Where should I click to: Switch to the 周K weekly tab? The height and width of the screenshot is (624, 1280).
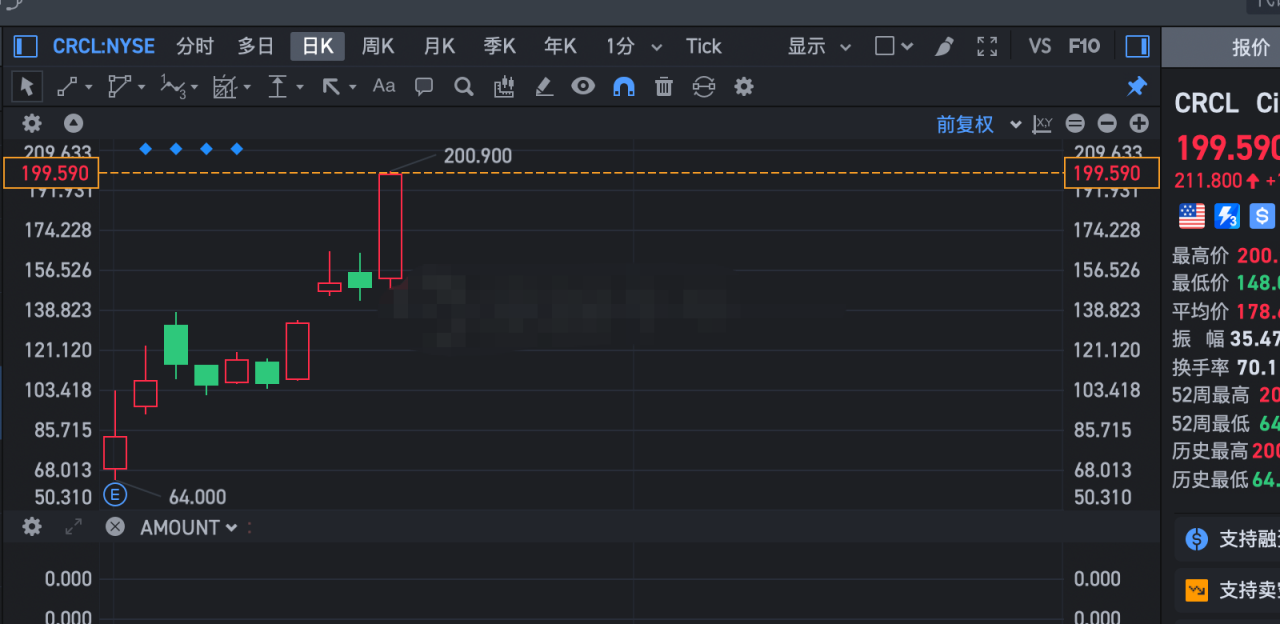click(x=378, y=46)
